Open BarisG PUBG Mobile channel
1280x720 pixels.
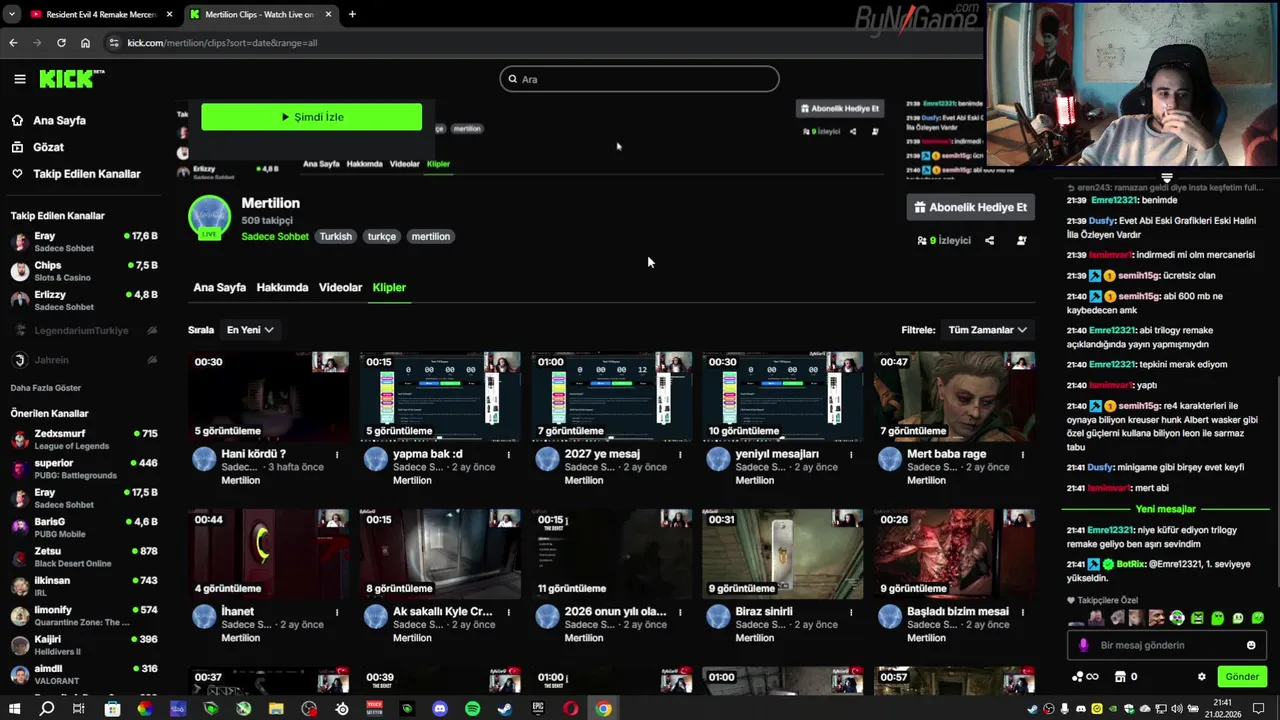click(84, 527)
